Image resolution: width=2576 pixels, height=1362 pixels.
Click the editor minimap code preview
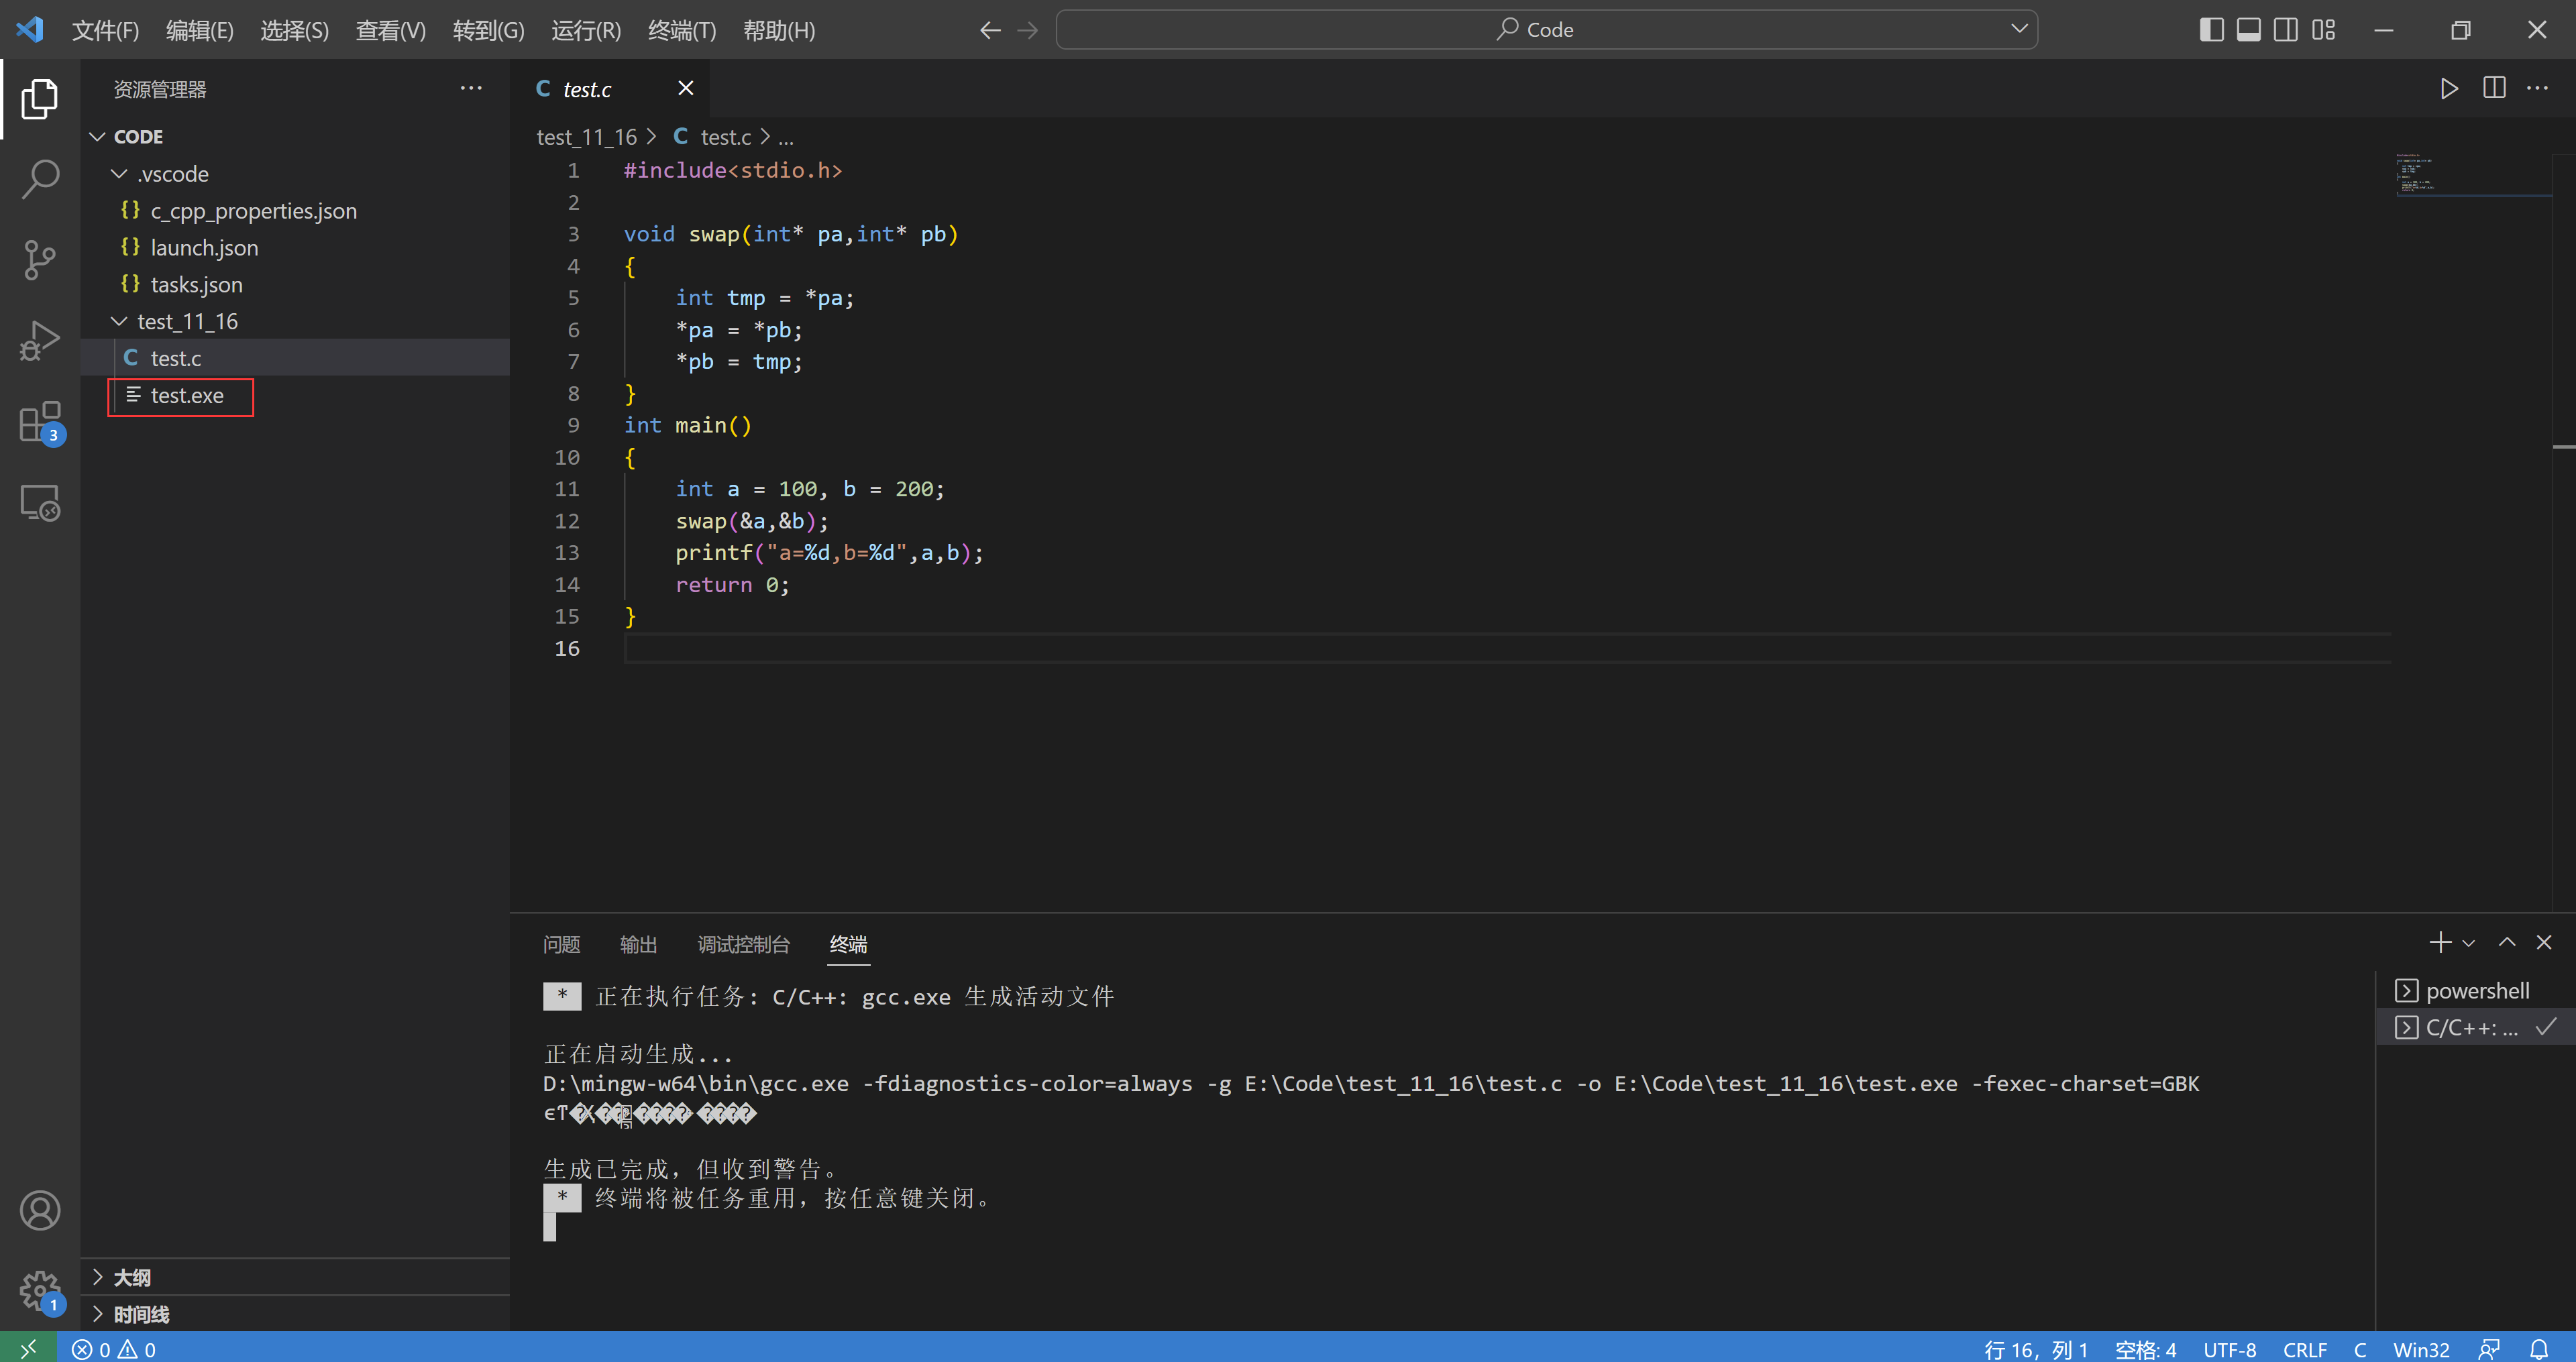coord(2415,174)
